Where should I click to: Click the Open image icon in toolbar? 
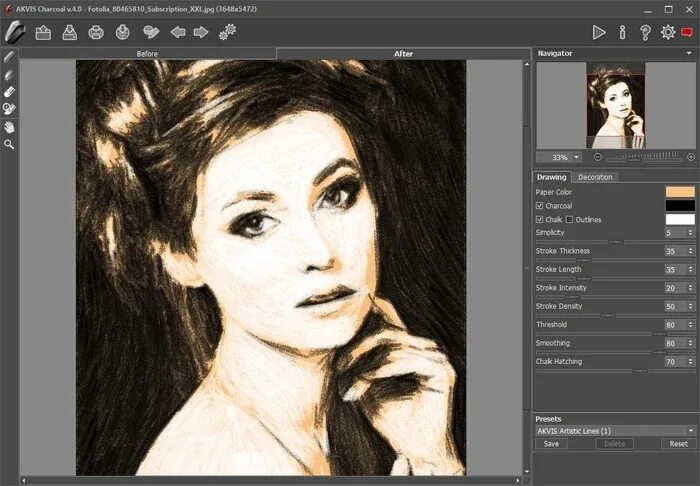(43, 33)
